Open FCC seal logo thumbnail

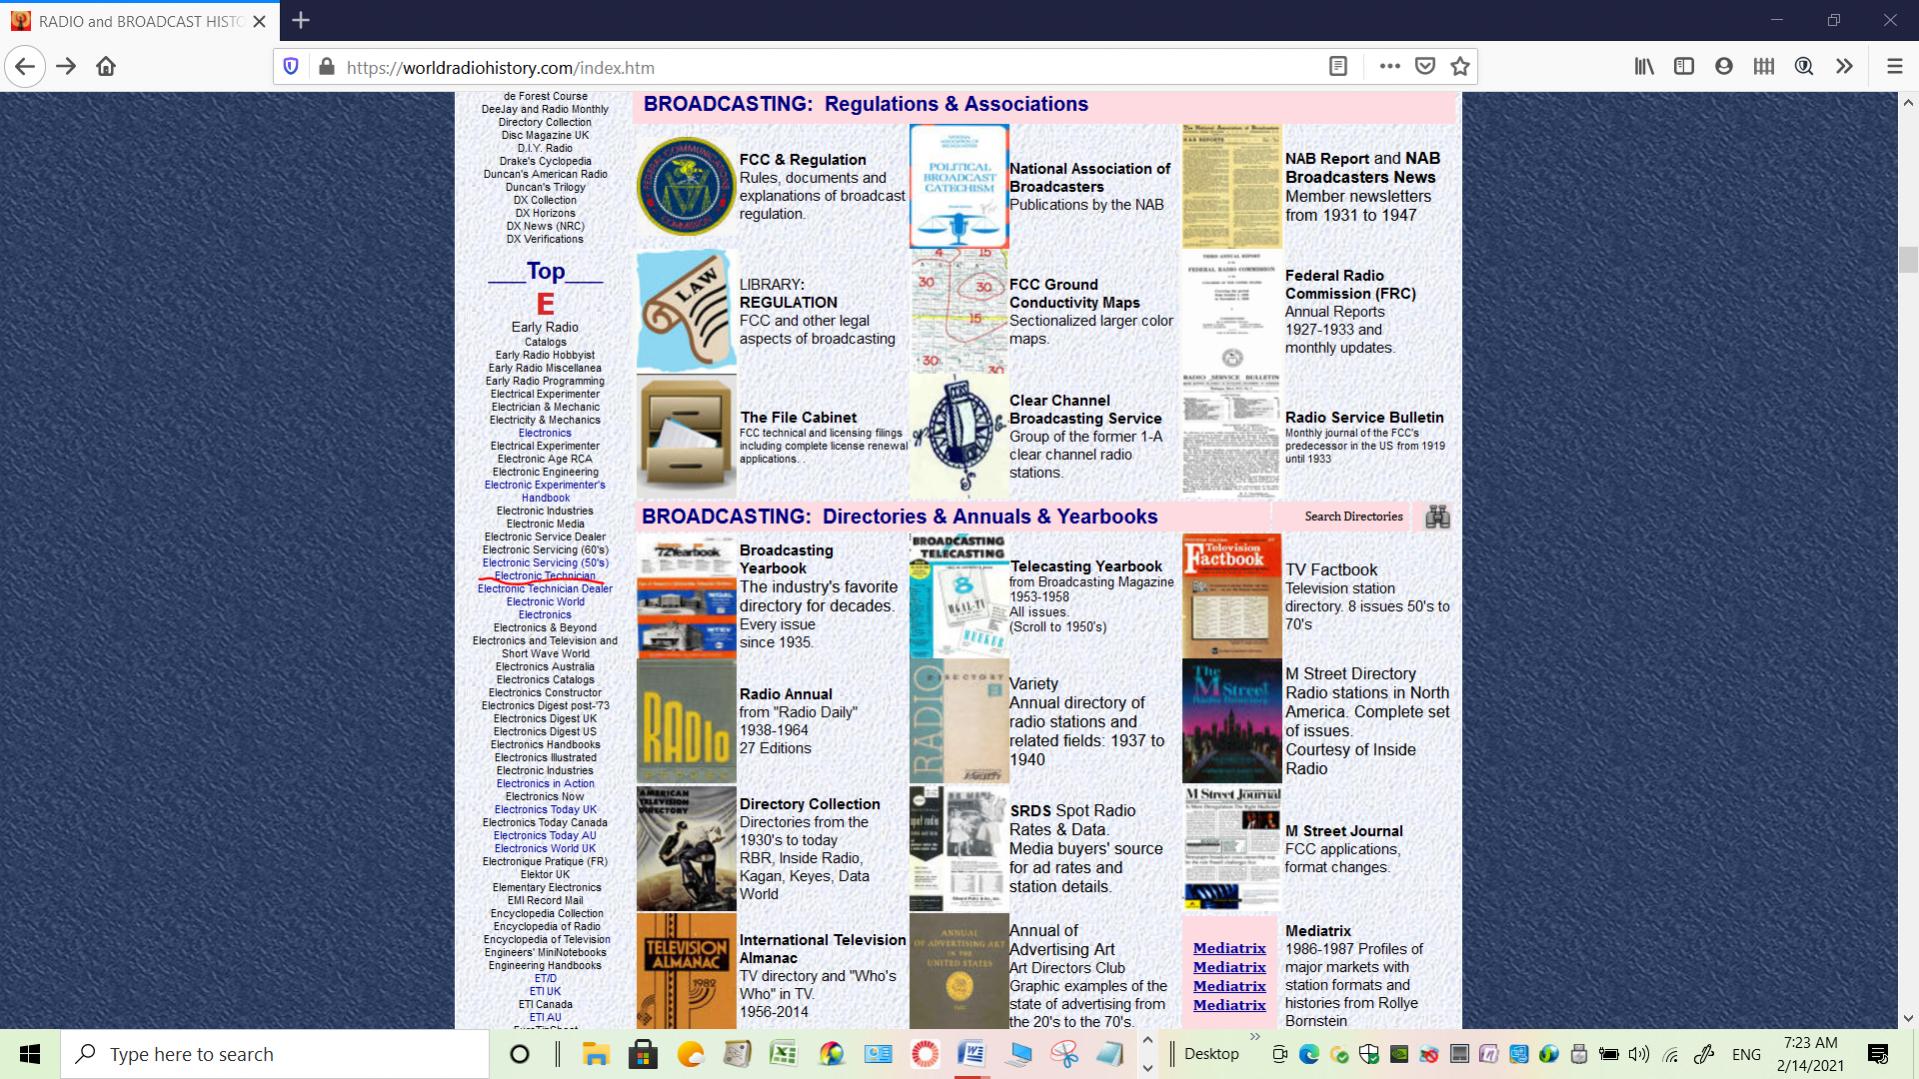pos(686,186)
